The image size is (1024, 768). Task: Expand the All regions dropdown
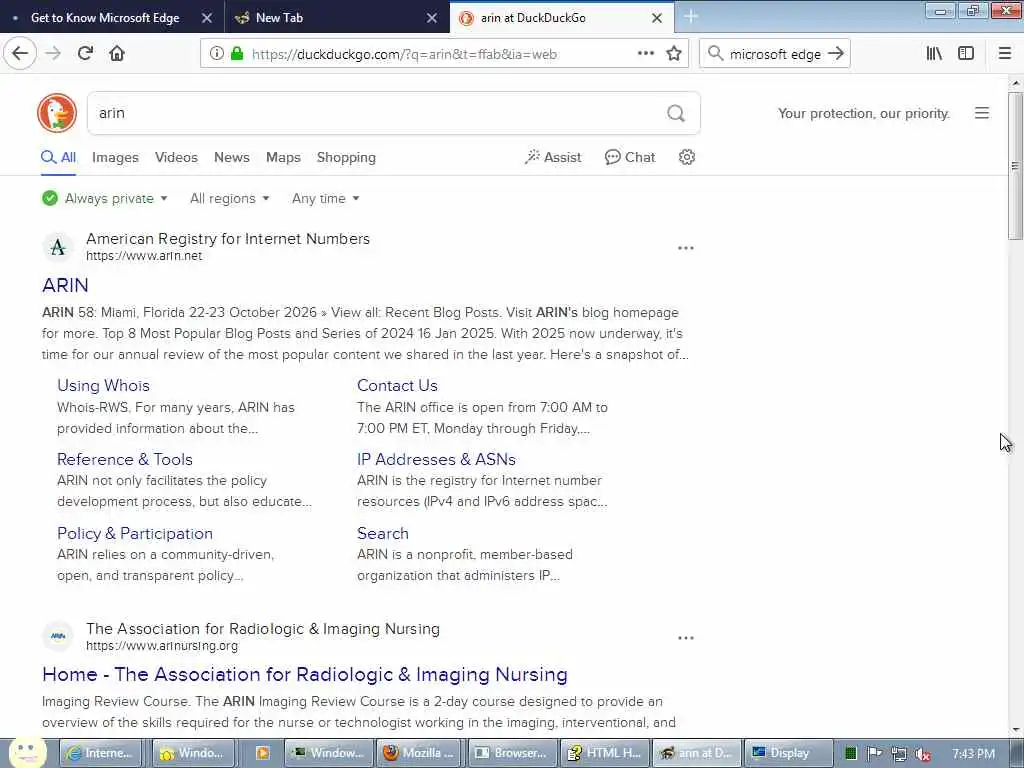pos(229,199)
